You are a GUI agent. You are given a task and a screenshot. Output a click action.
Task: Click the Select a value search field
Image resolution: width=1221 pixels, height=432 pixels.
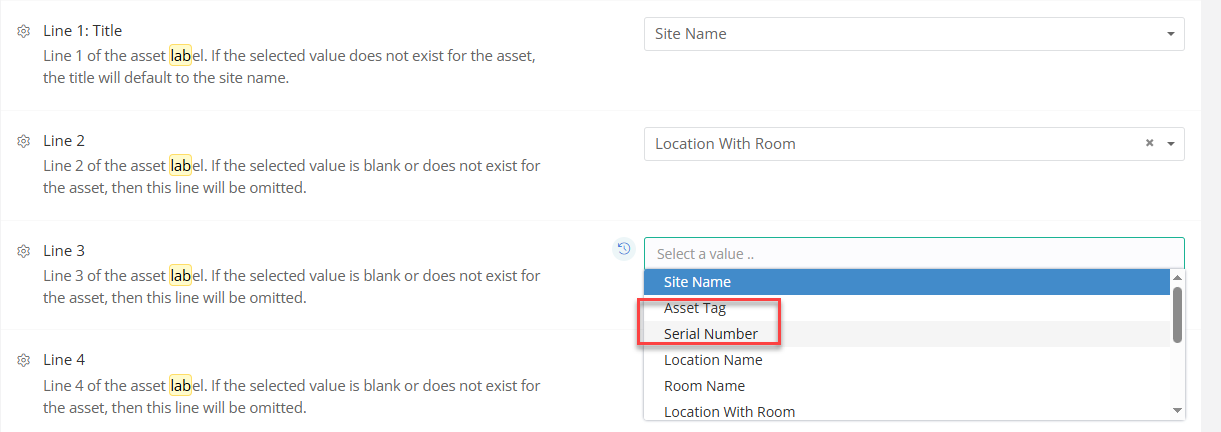914,254
